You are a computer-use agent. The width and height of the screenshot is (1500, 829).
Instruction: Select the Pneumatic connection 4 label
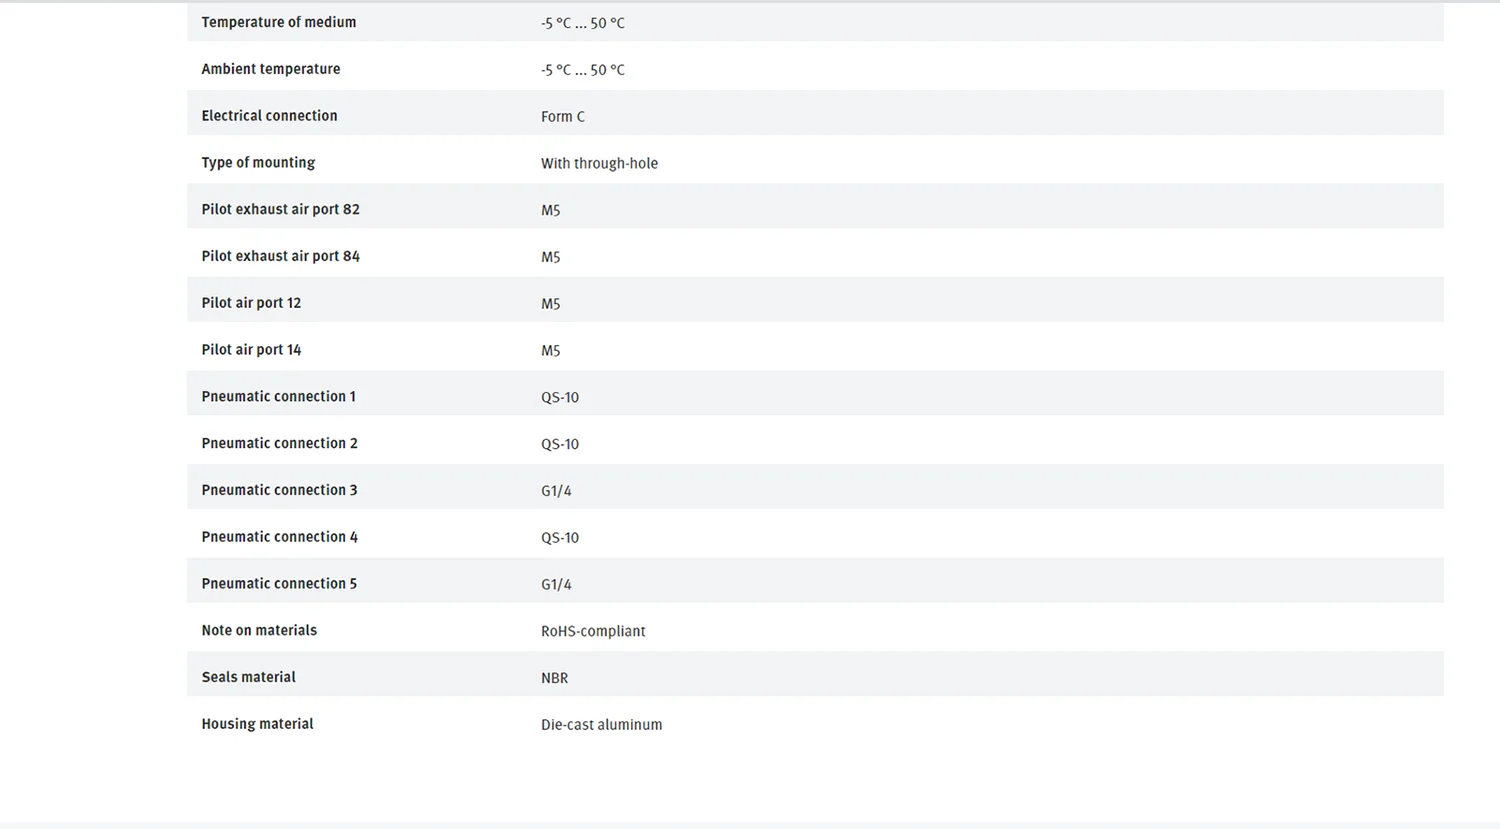coord(280,537)
